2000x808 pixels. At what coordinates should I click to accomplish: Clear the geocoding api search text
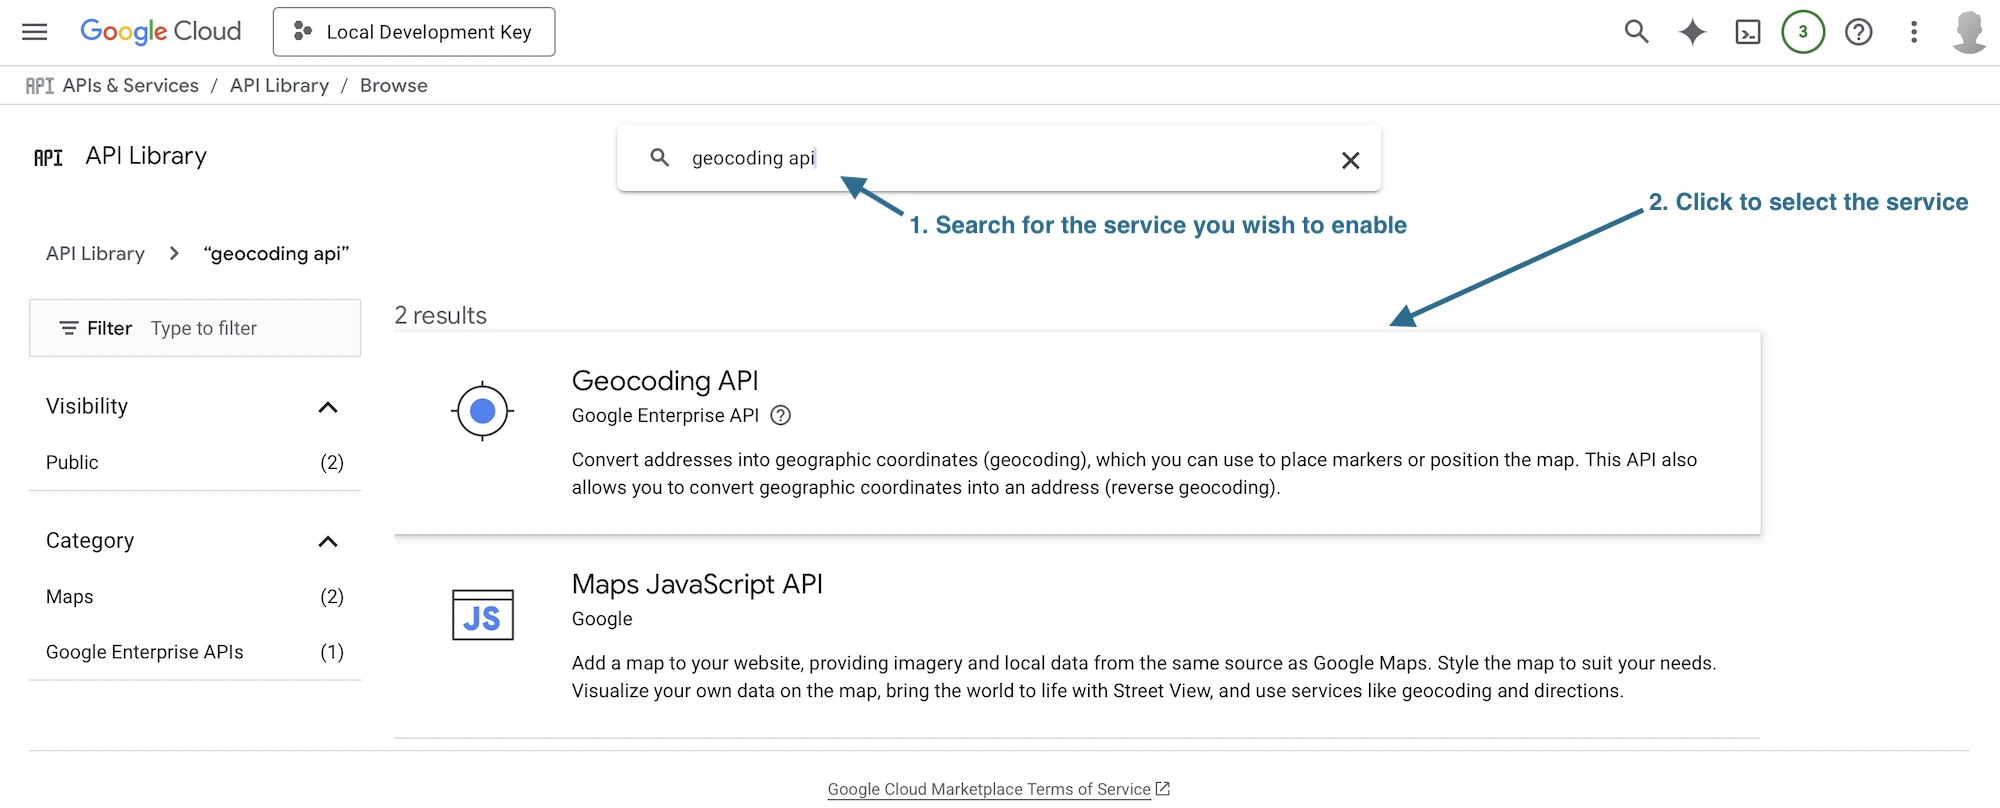[x=1350, y=160]
